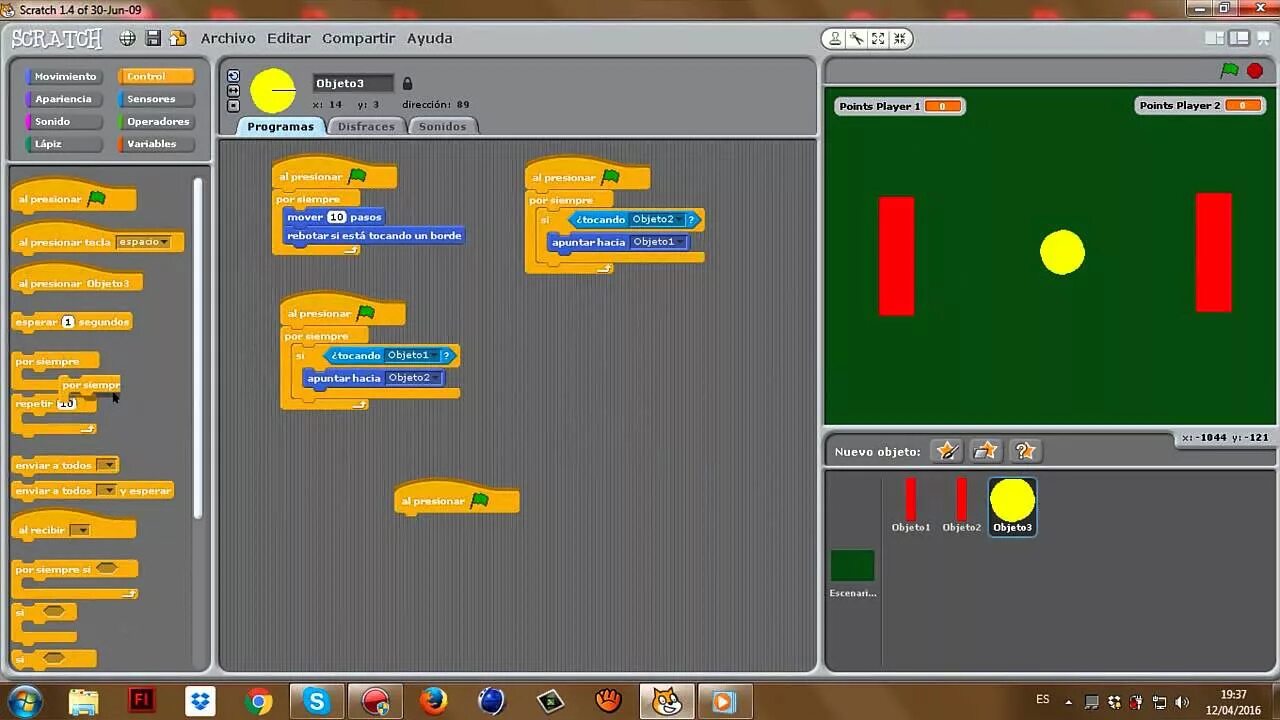The width and height of the screenshot is (1280, 720).
Task: Click the sprite name field Objeto3
Action: [353, 83]
